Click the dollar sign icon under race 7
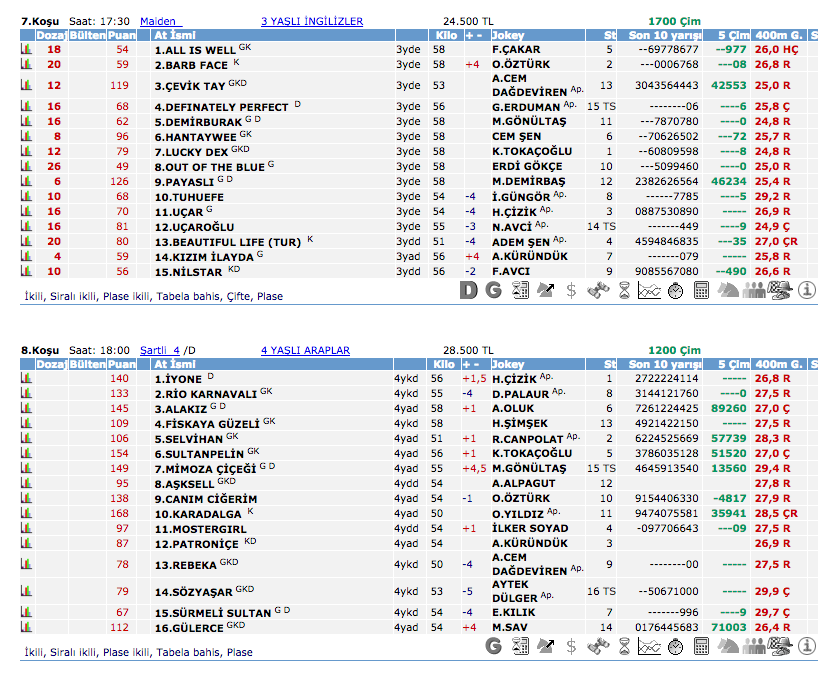This screenshot has height=677, width=840. (571, 290)
